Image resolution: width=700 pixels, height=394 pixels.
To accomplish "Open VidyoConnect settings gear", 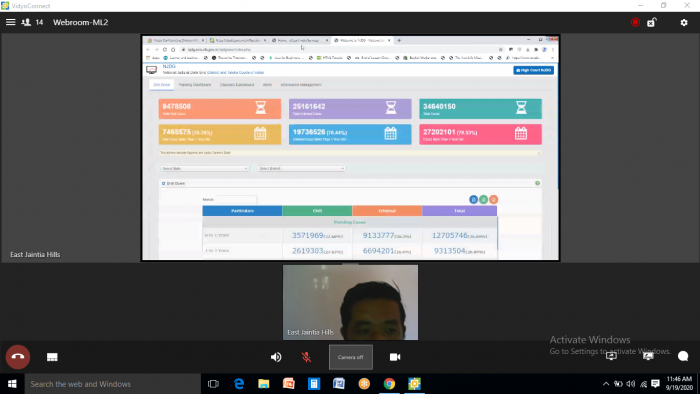I will [684, 22].
